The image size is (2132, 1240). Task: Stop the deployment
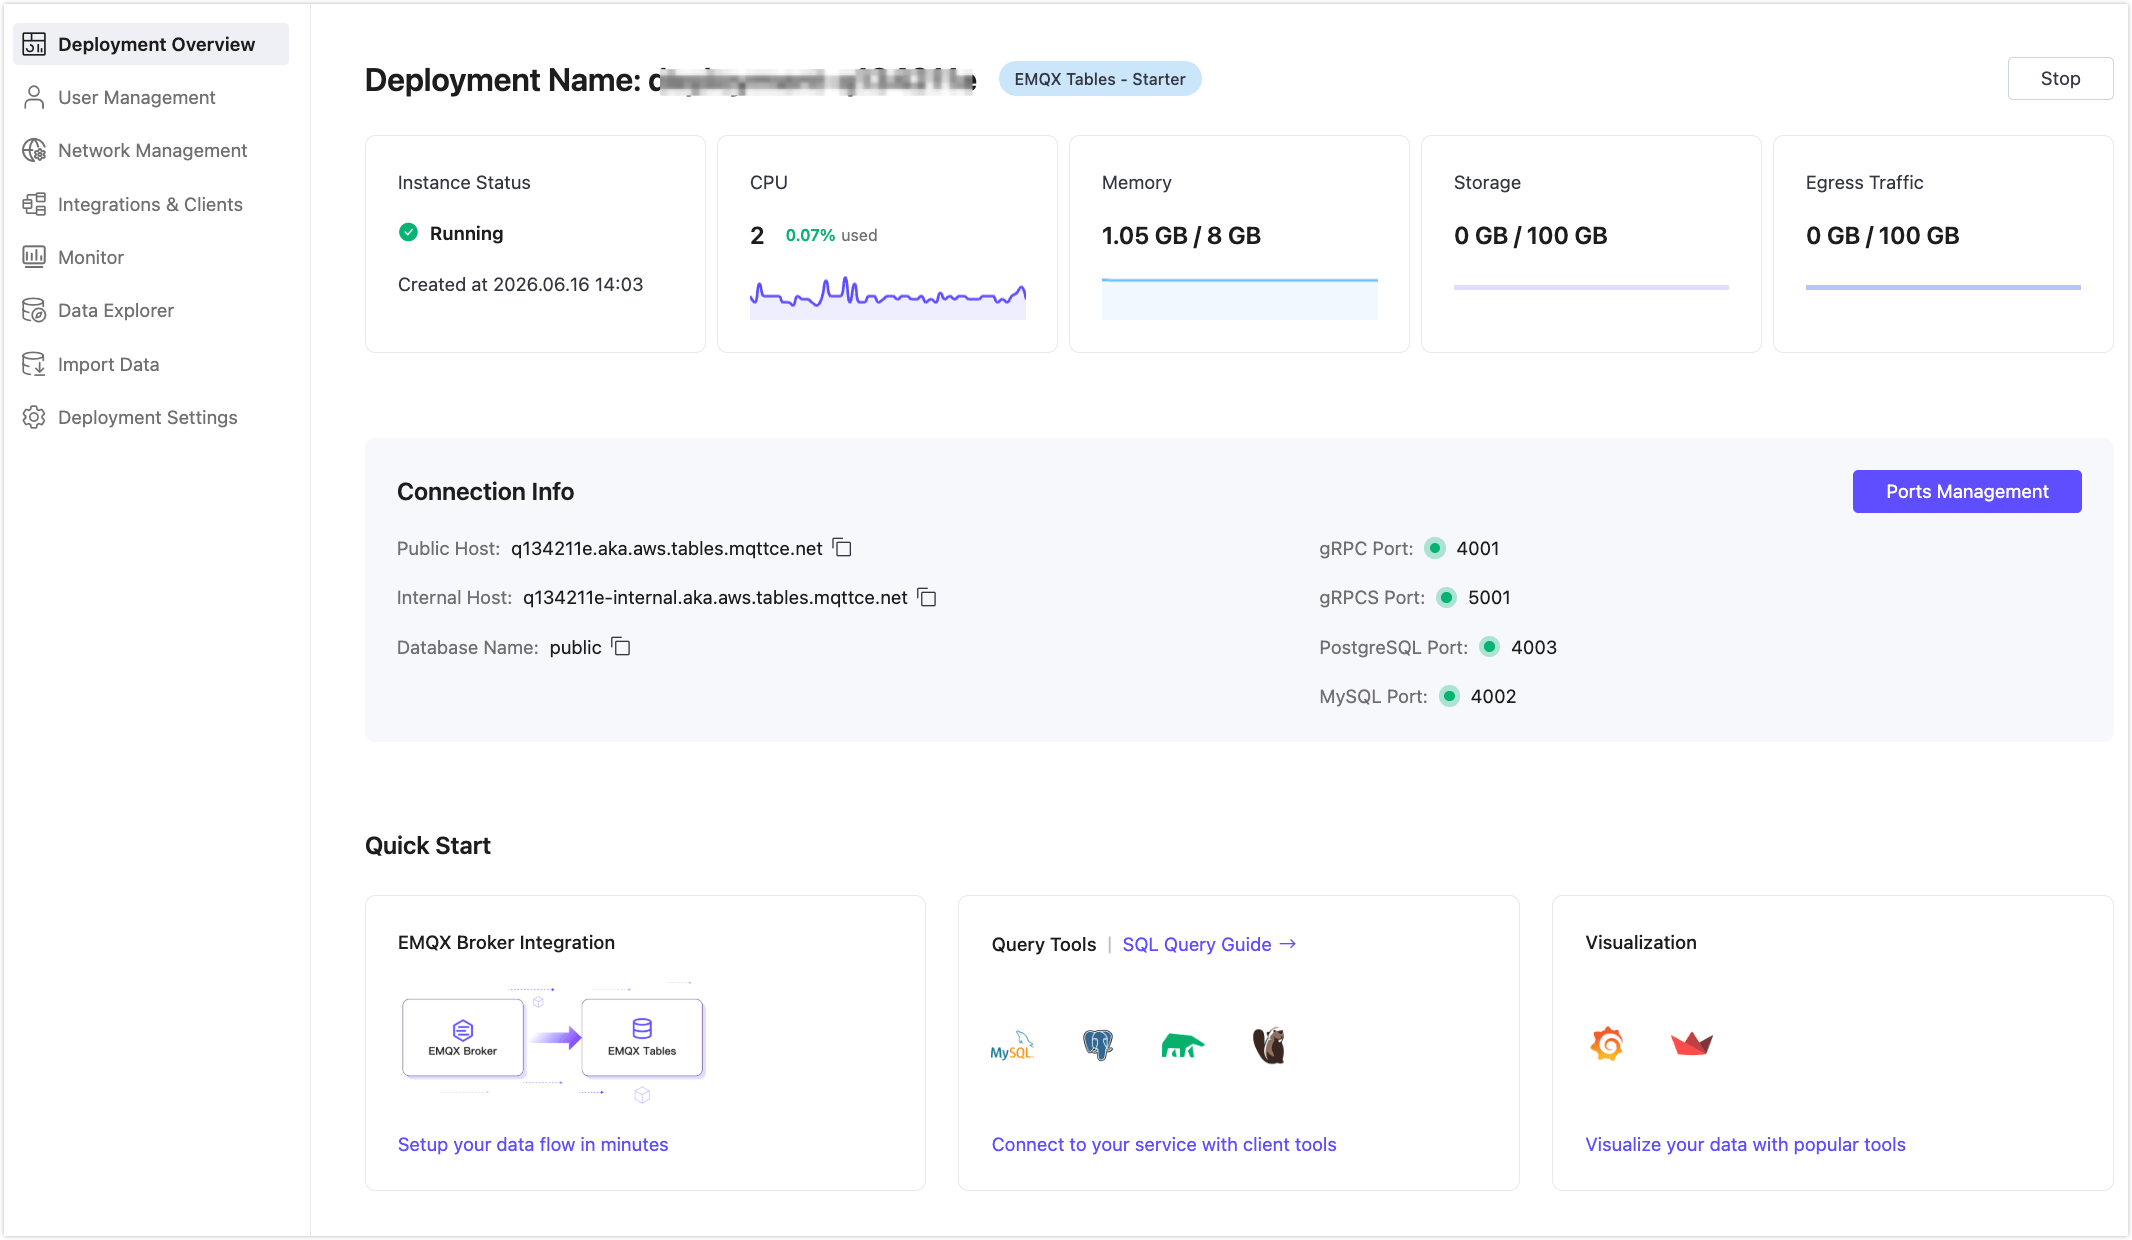(x=2060, y=78)
